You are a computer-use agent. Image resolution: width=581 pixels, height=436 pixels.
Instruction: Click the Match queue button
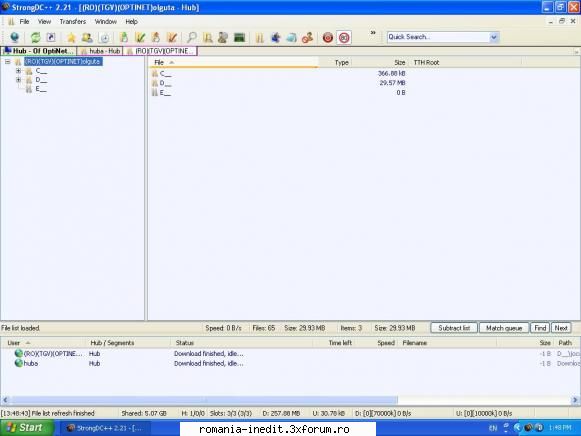coord(504,328)
